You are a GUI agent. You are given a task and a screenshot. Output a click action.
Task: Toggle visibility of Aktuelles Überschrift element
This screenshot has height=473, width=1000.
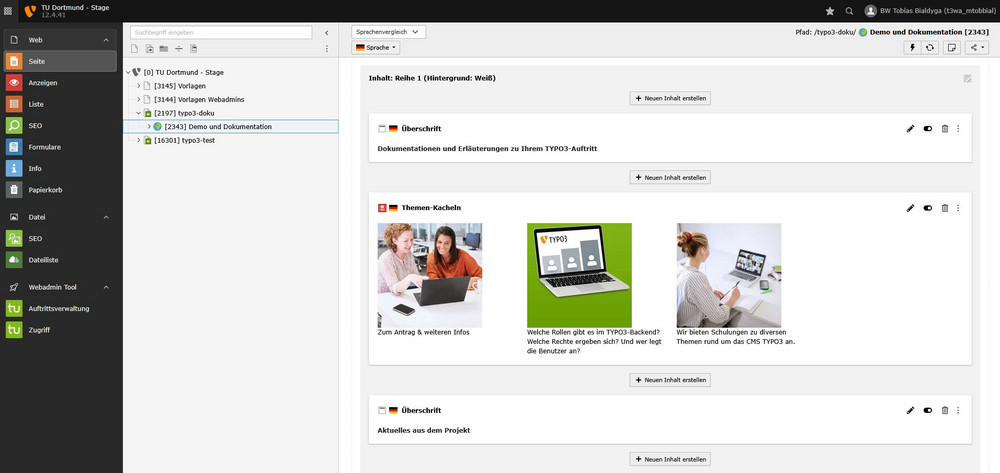[927, 410]
